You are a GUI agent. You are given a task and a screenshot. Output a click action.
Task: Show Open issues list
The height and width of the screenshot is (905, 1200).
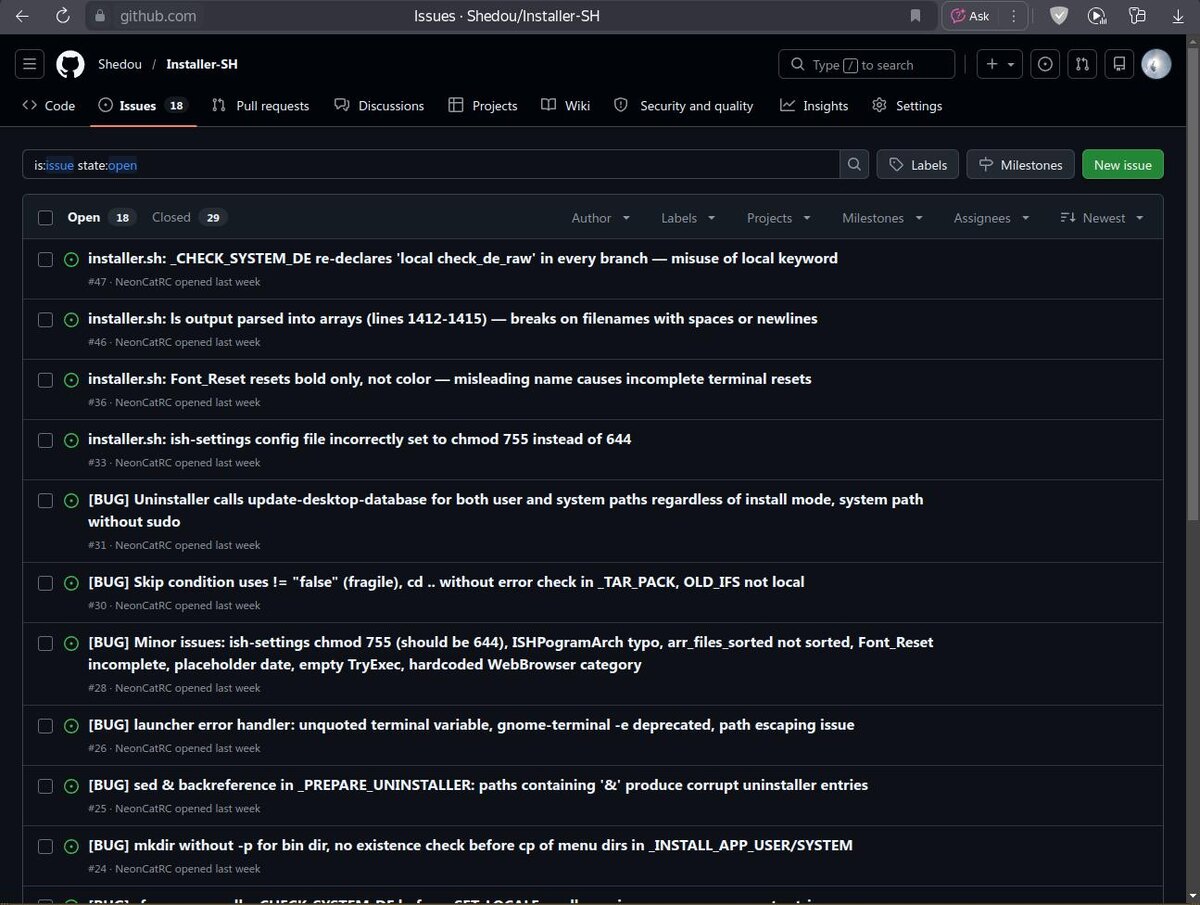point(102,217)
